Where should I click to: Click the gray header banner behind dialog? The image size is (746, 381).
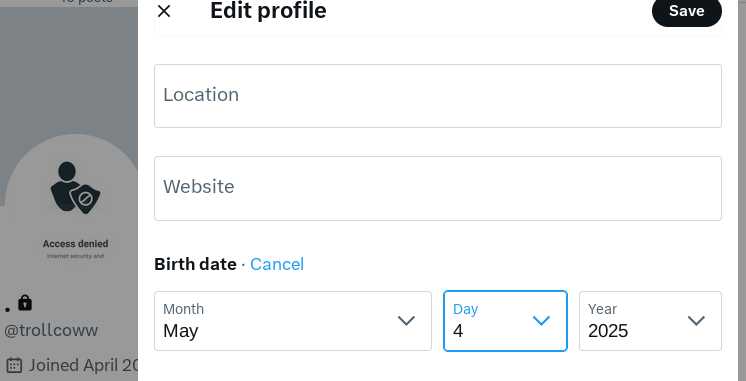69,71
